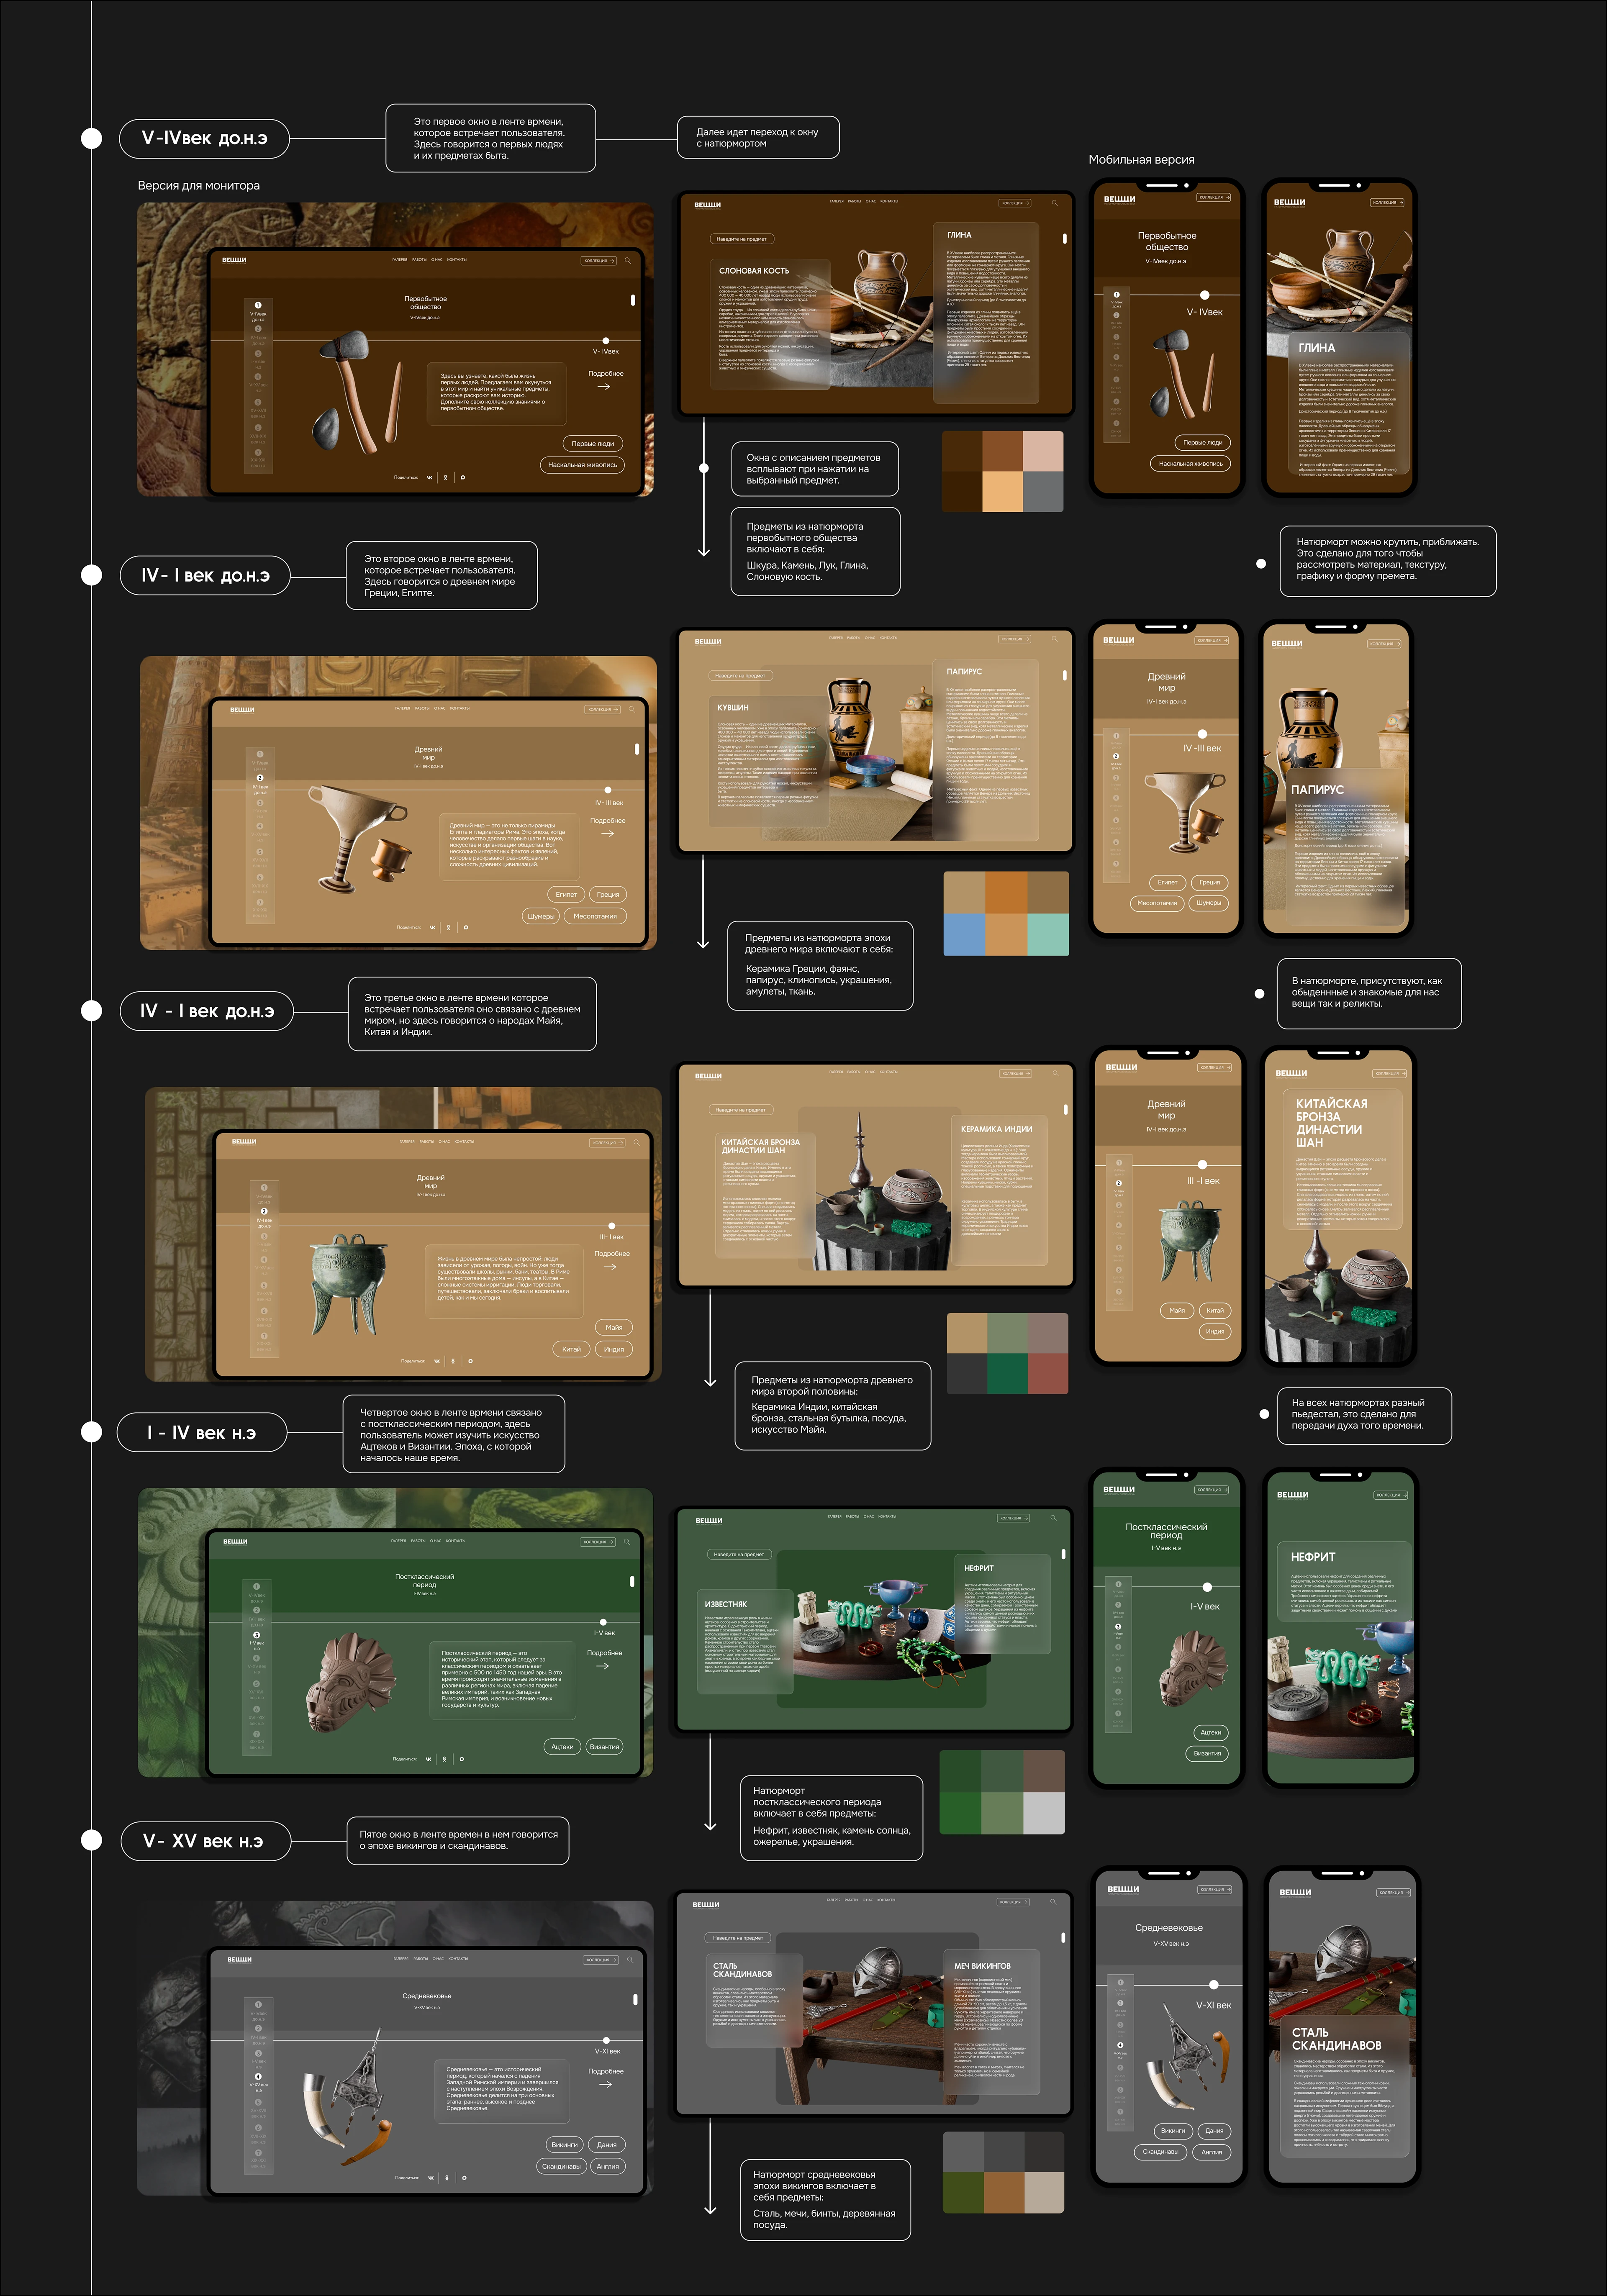This screenshot has width=1607, height=2296.
Task: Open РАБОТЫ menu on Первобытное общество monitor
Action: tap(420, 260)
